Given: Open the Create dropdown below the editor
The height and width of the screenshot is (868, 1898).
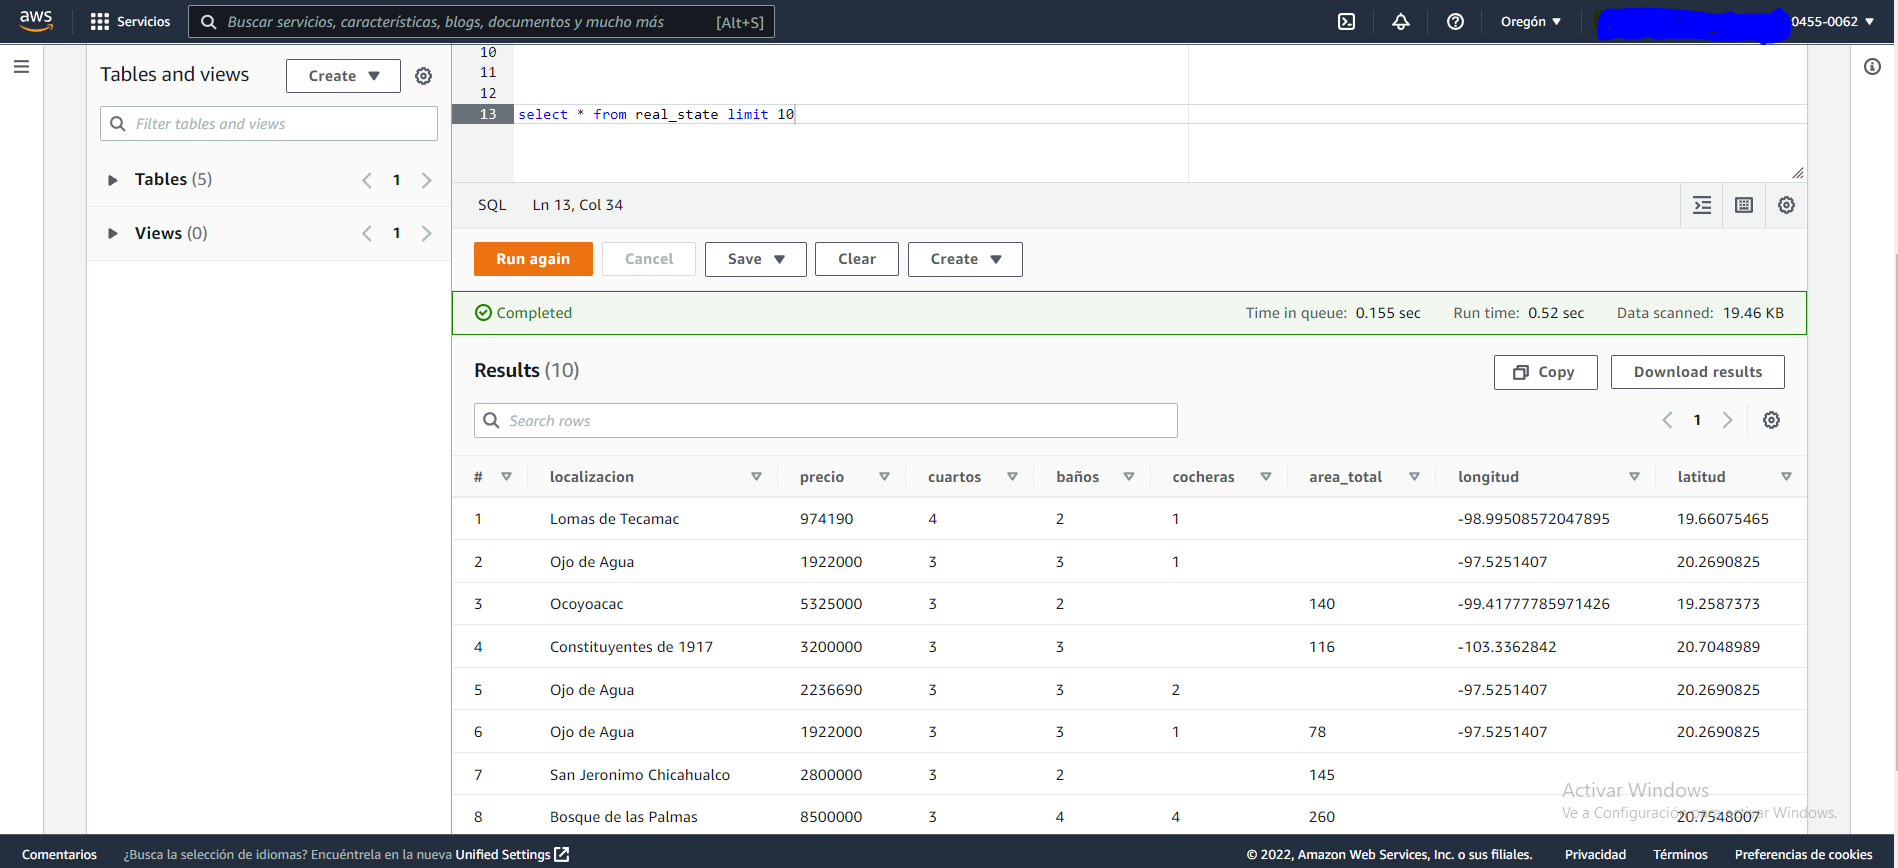Looking at the screenshot, I should [965, 259].
